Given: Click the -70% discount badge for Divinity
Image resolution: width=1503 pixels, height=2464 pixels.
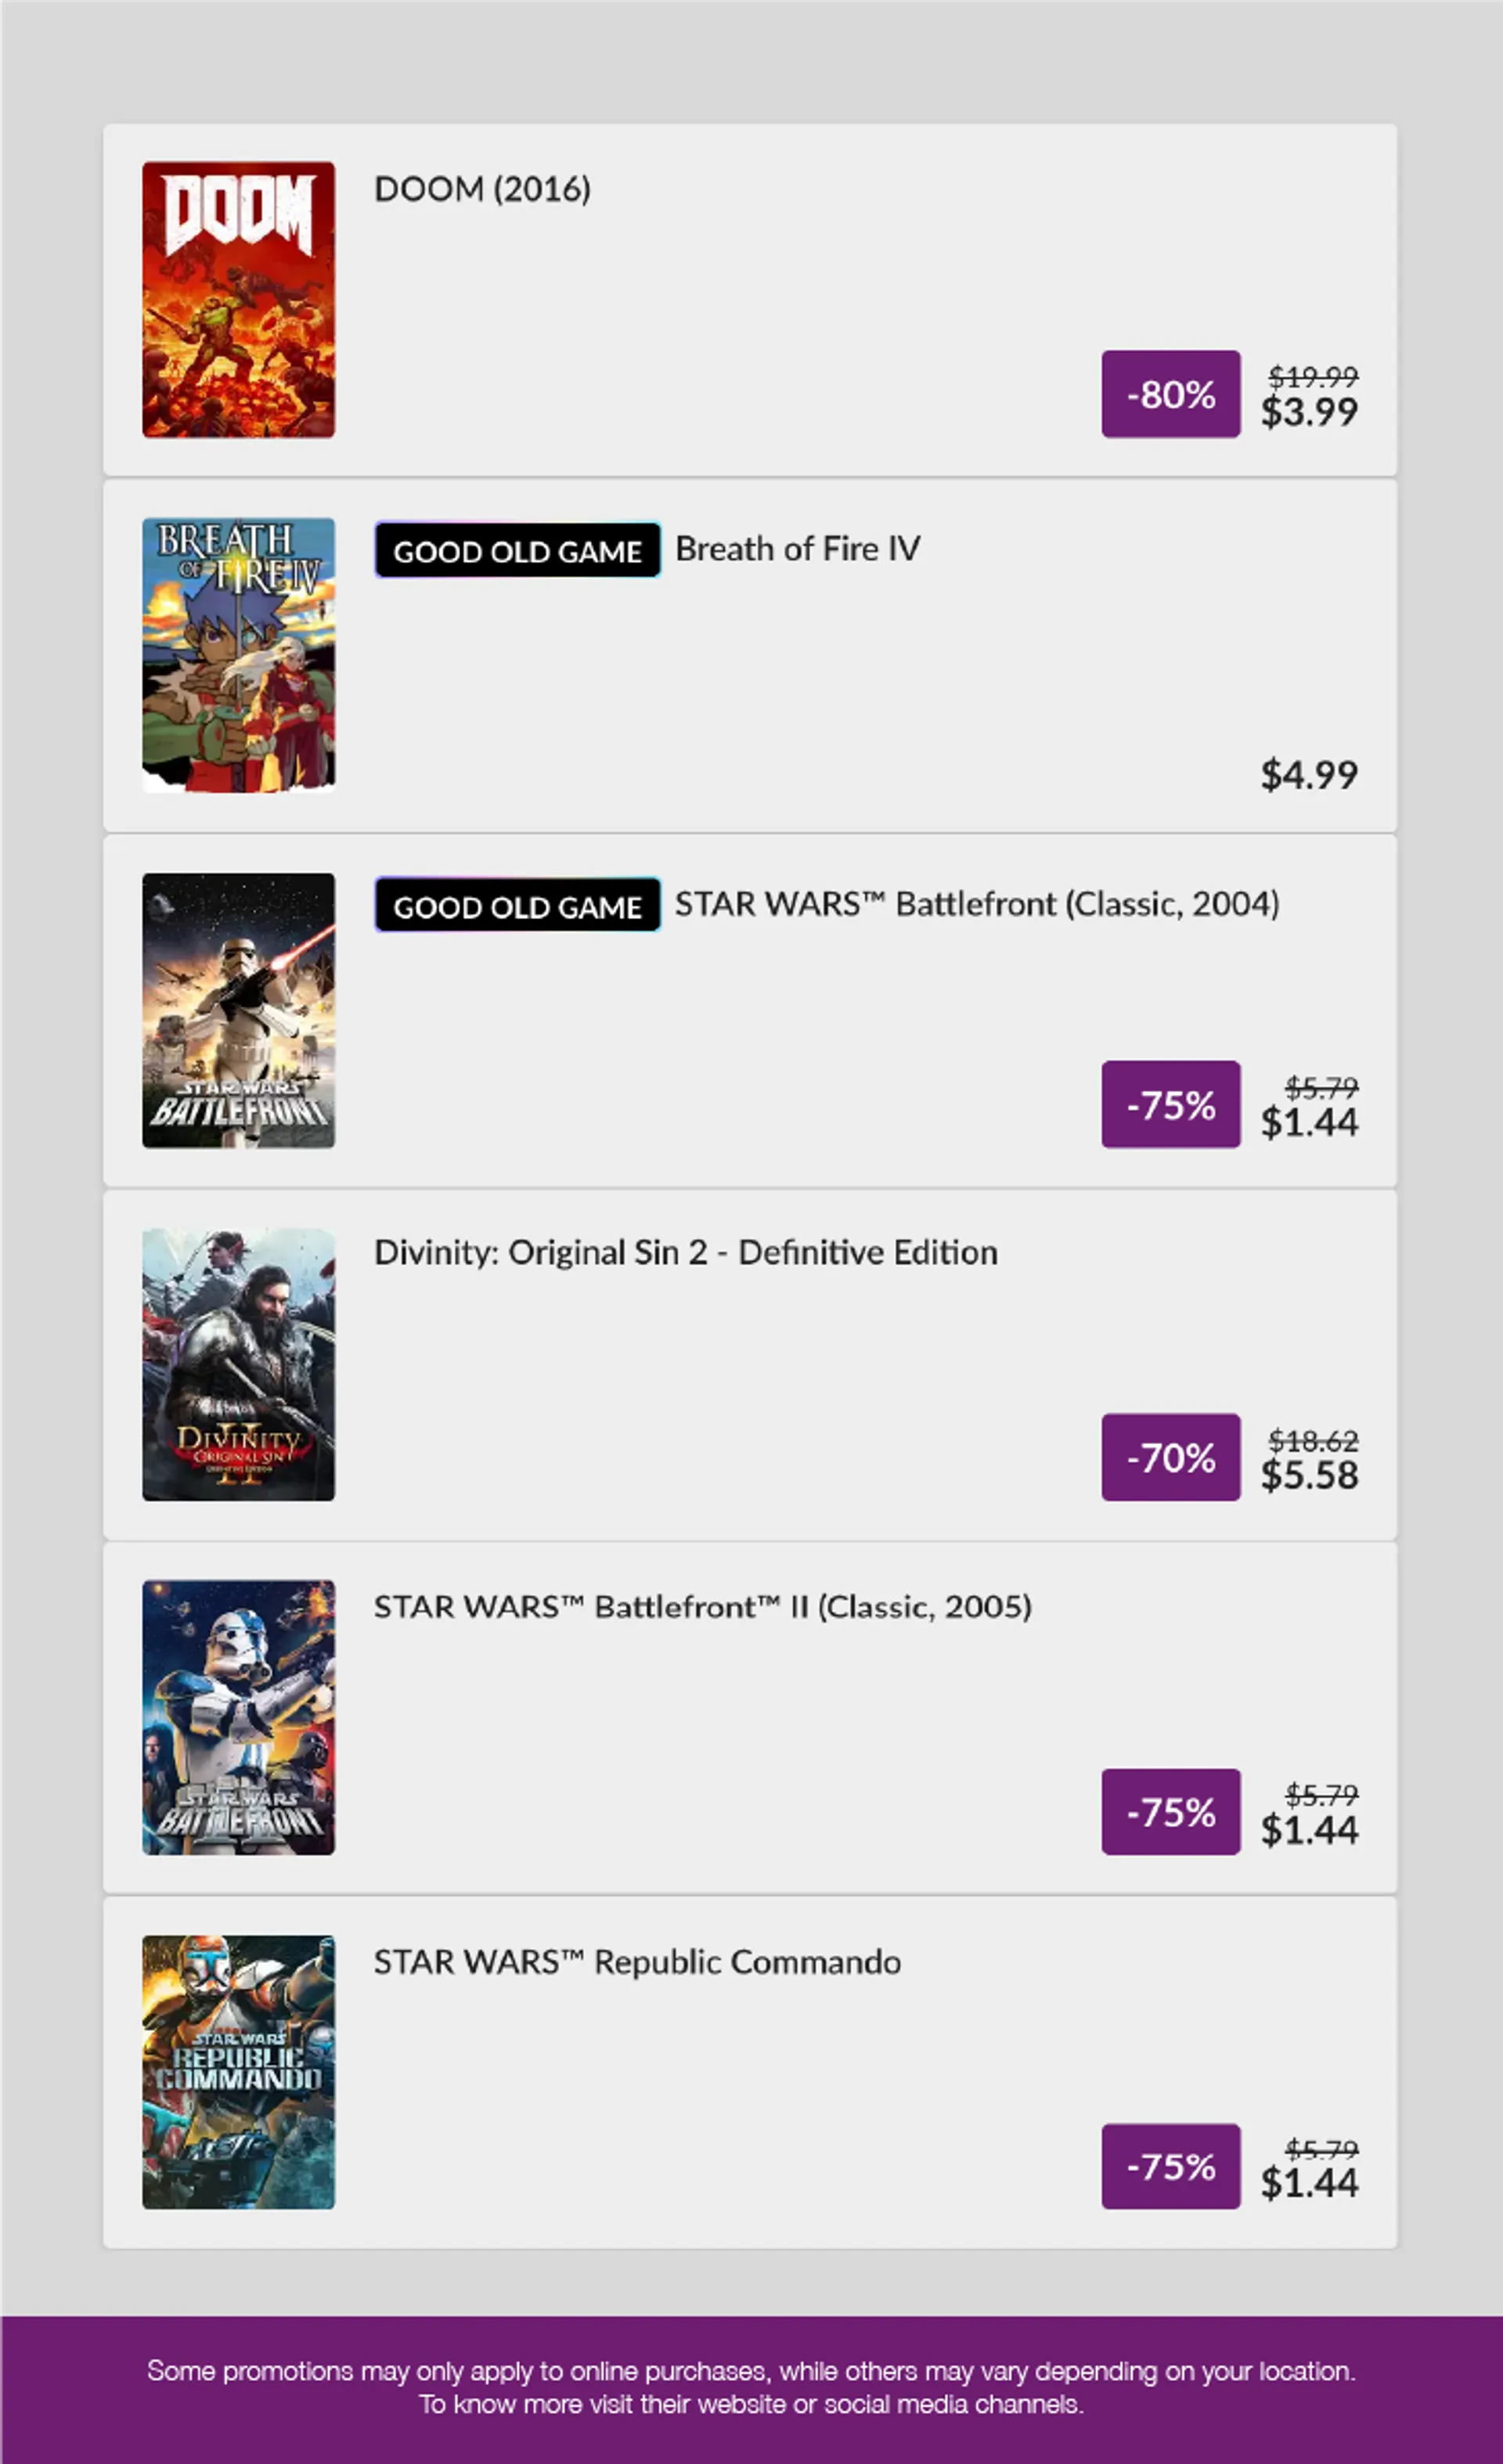Looking at the screenshot, I should (x=1171, y=1457).
